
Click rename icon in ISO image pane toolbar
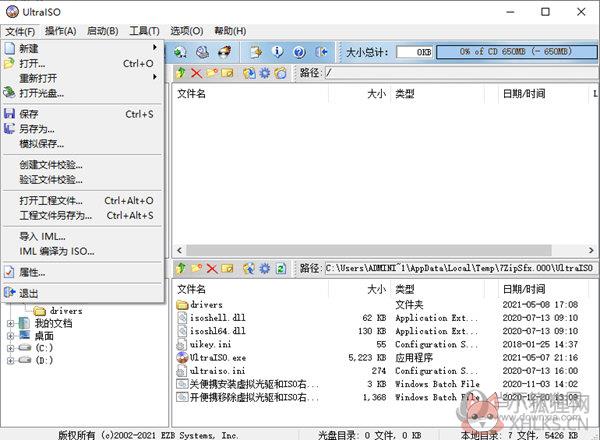[227, 73]
